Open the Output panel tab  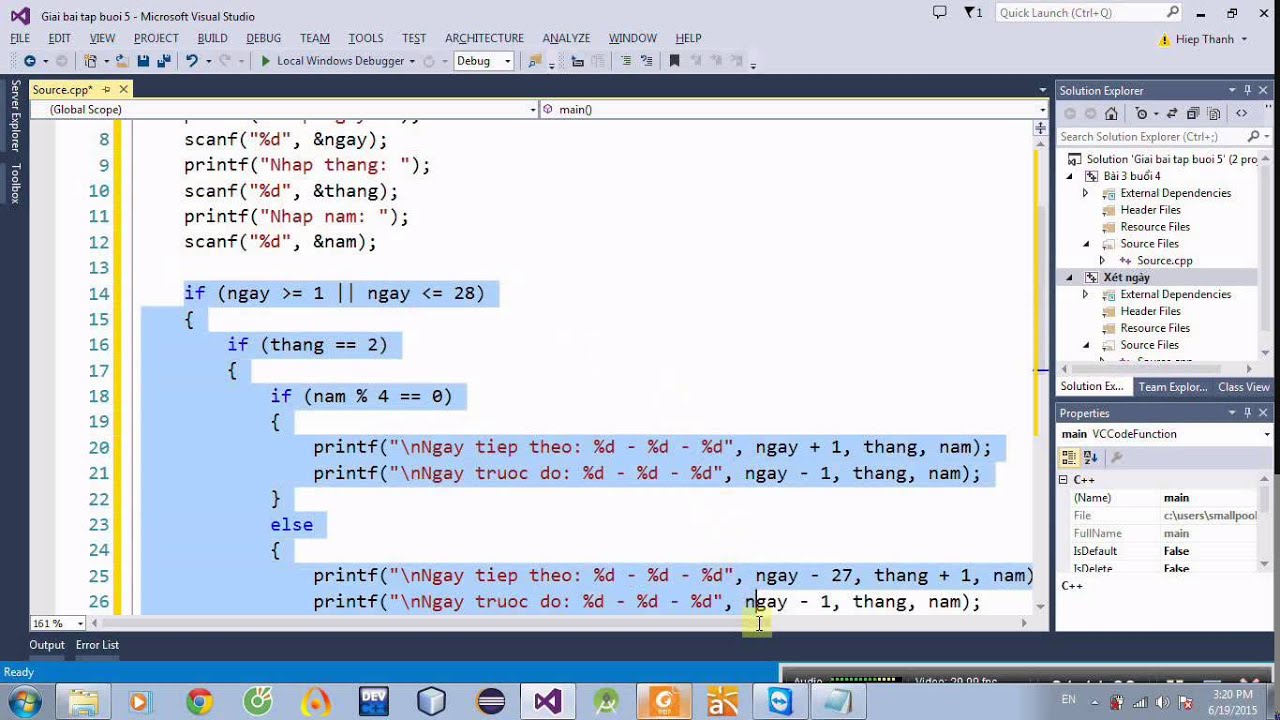pyautogui.click(x=46, y=645)
